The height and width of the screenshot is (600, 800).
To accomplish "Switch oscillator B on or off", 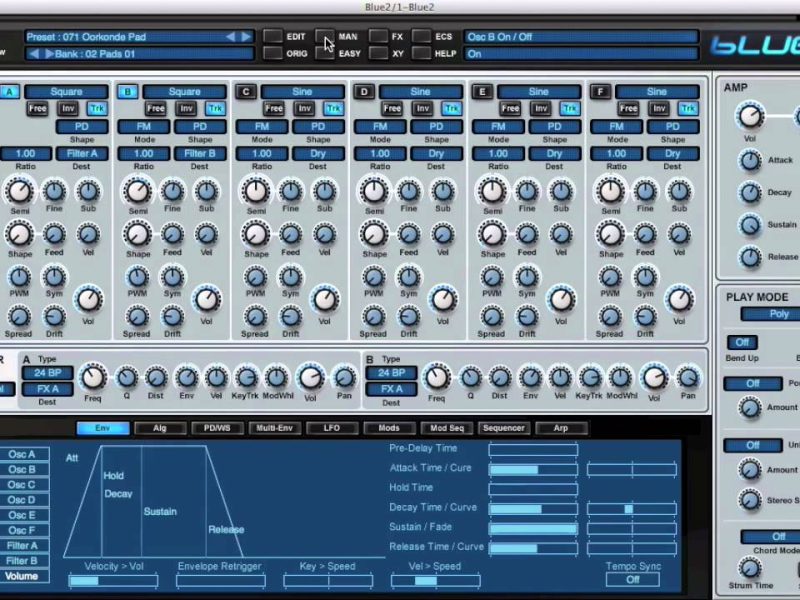I will coord(128,92).
